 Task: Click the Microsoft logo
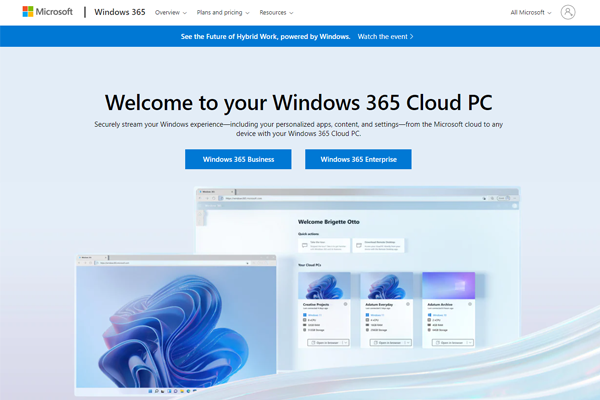[x=47, y=12]
